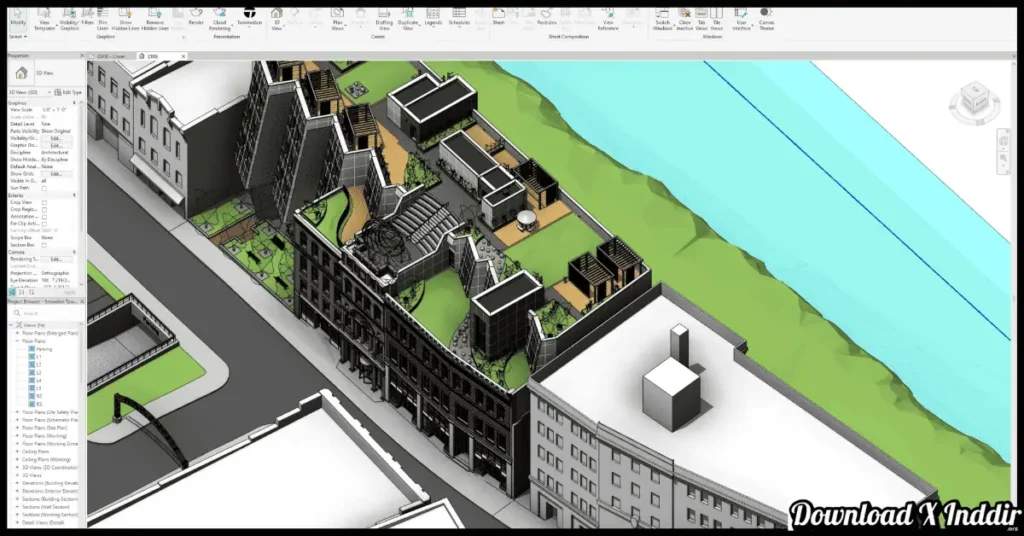Click the View Reference tool

click(607, 20)
